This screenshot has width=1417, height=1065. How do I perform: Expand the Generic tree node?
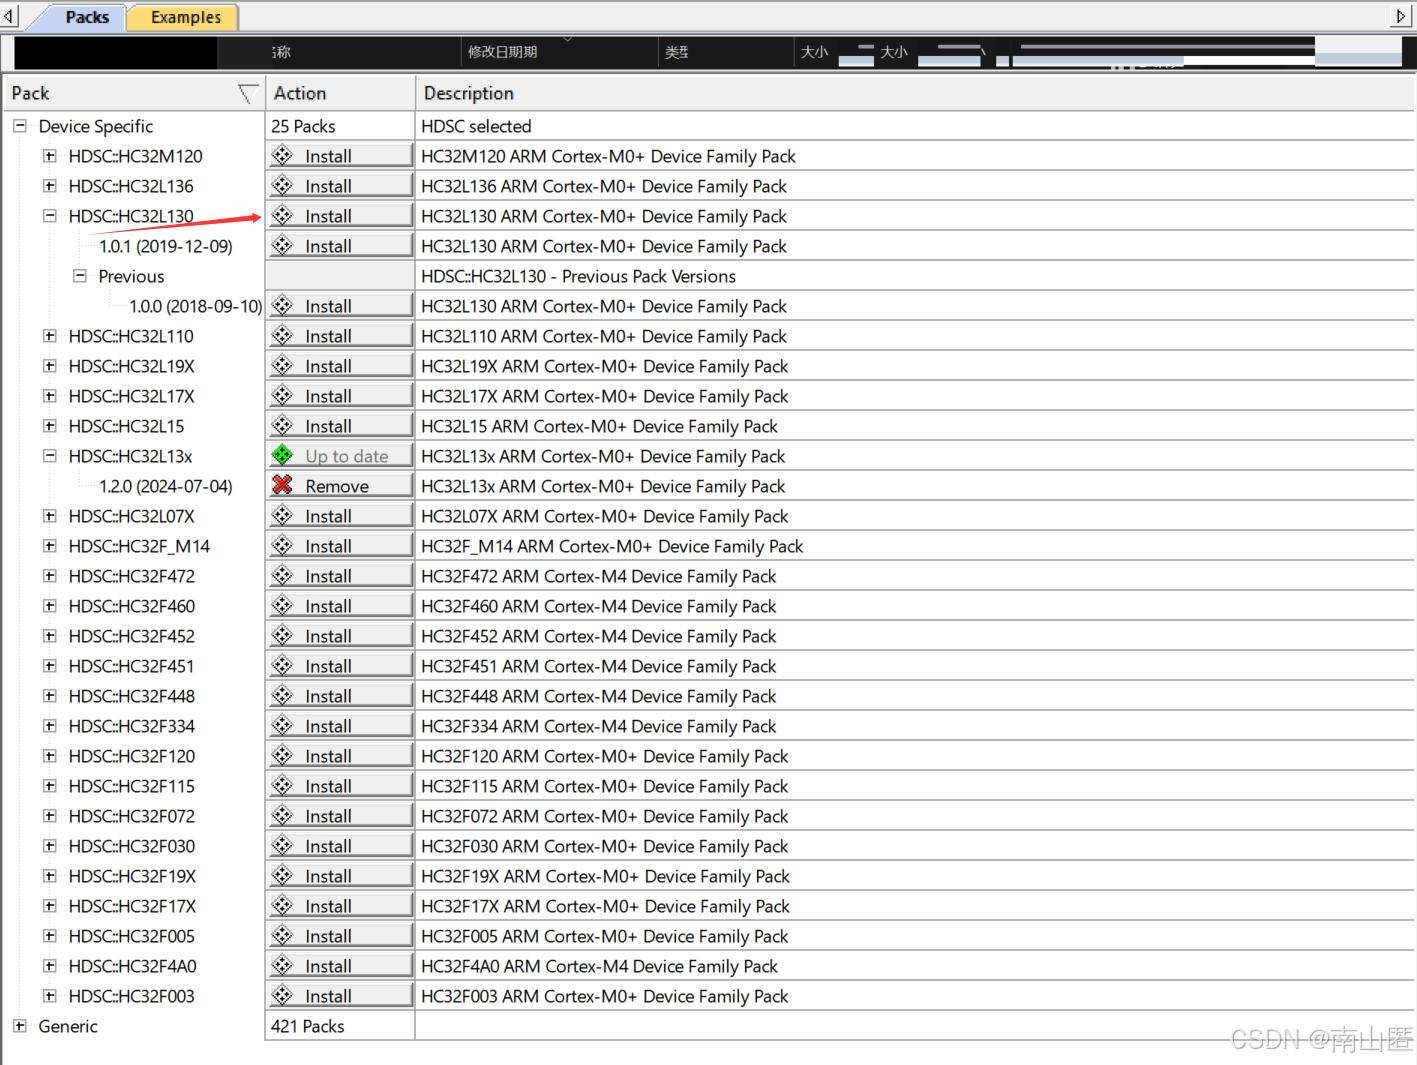pyautogui.click(x=19, y=1026)
